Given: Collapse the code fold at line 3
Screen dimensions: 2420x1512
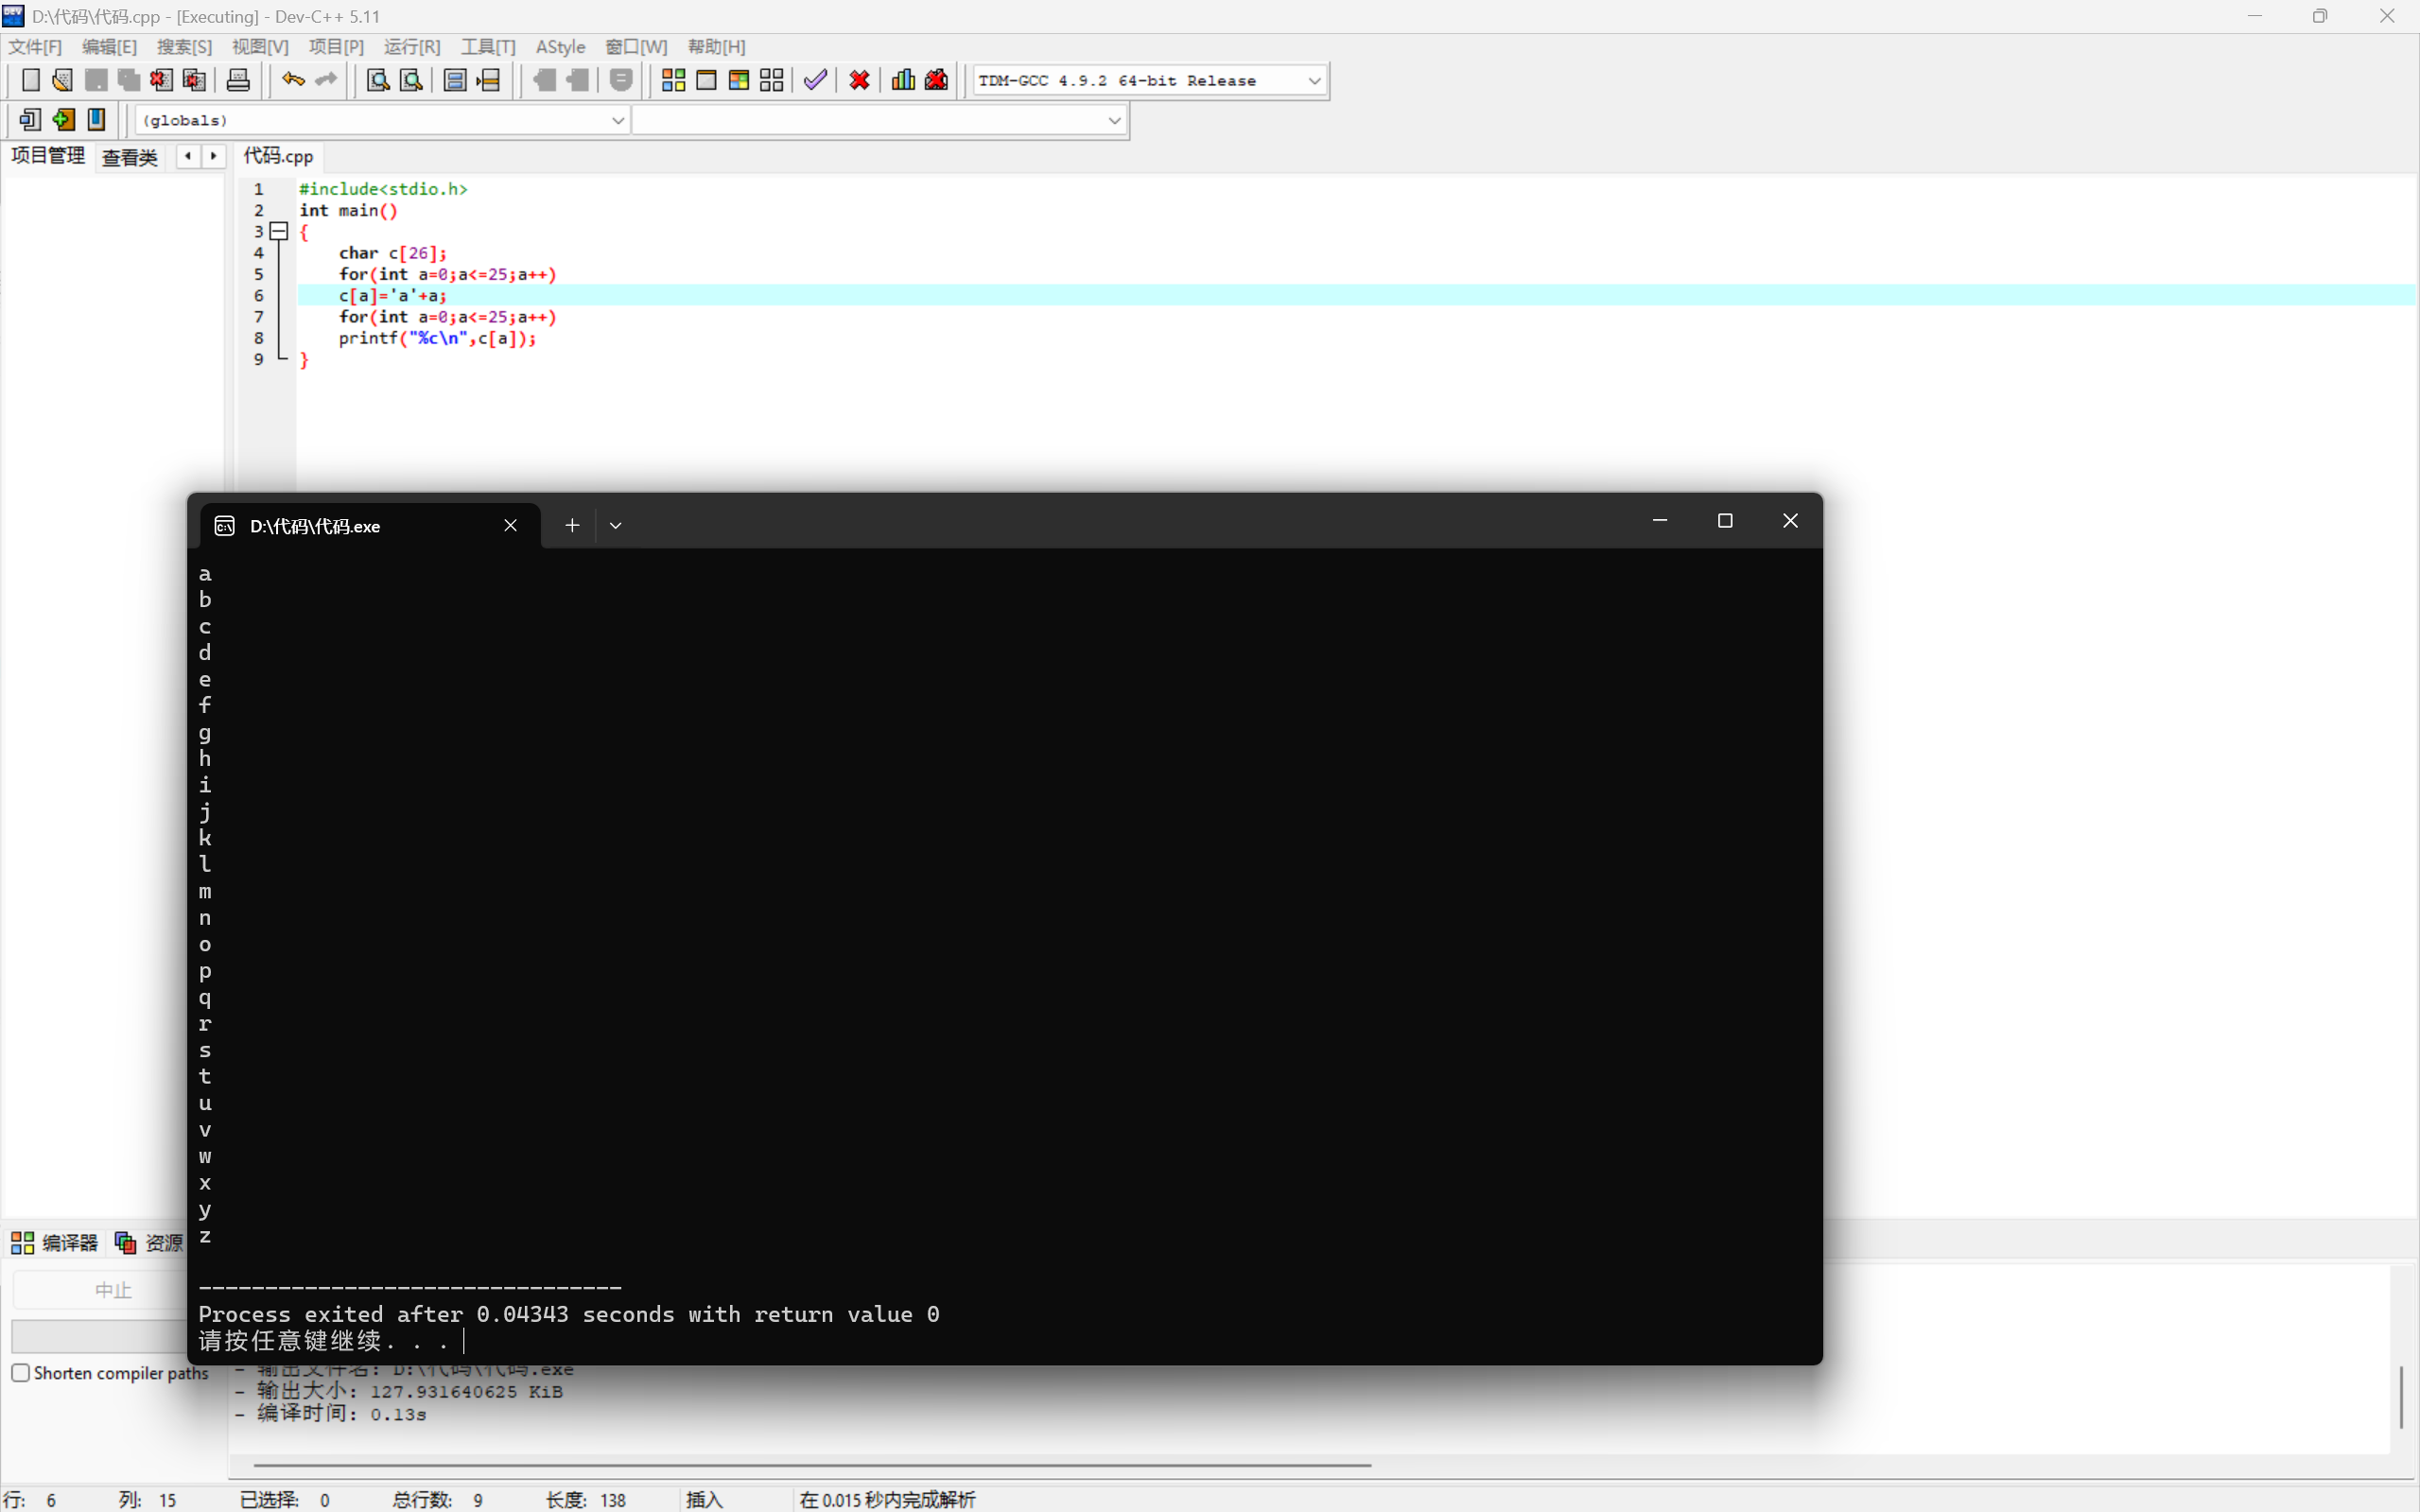Looking at the screenshot, I should [x=280, y=232].
